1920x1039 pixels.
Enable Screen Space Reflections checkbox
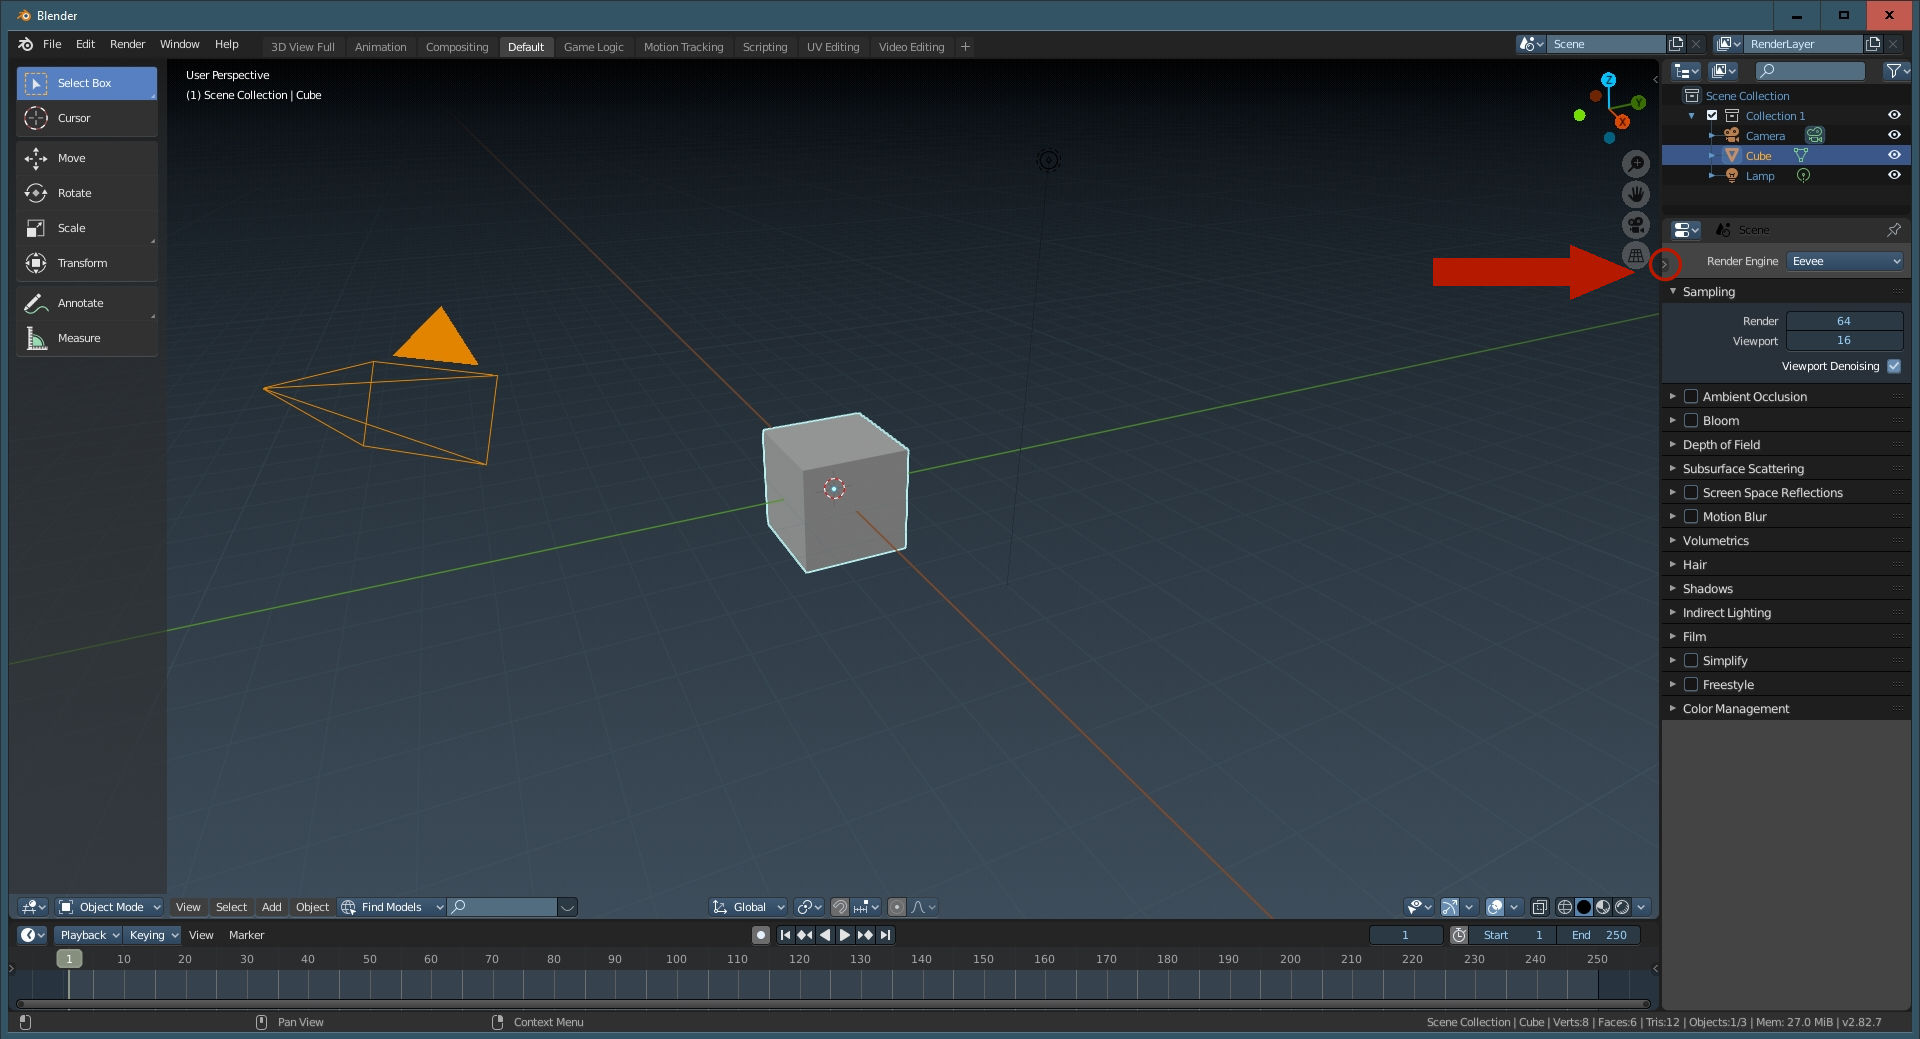[1691, 493]
